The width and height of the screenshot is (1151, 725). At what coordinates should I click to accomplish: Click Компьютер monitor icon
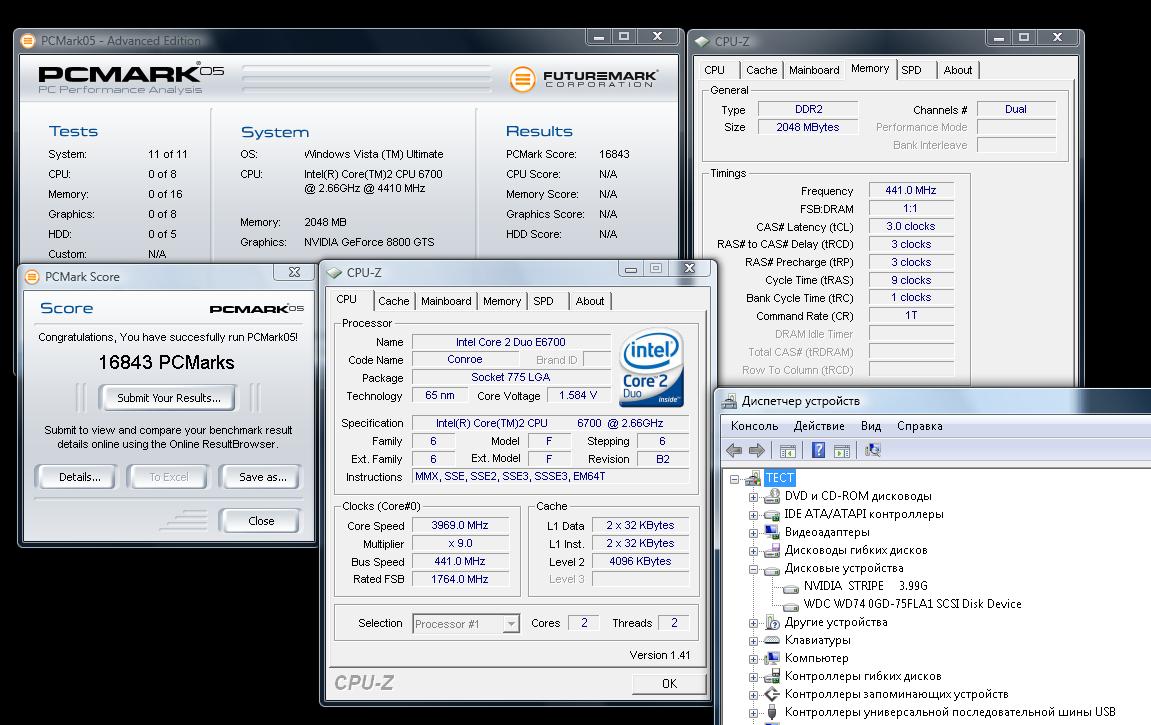(x=771, y=658)
